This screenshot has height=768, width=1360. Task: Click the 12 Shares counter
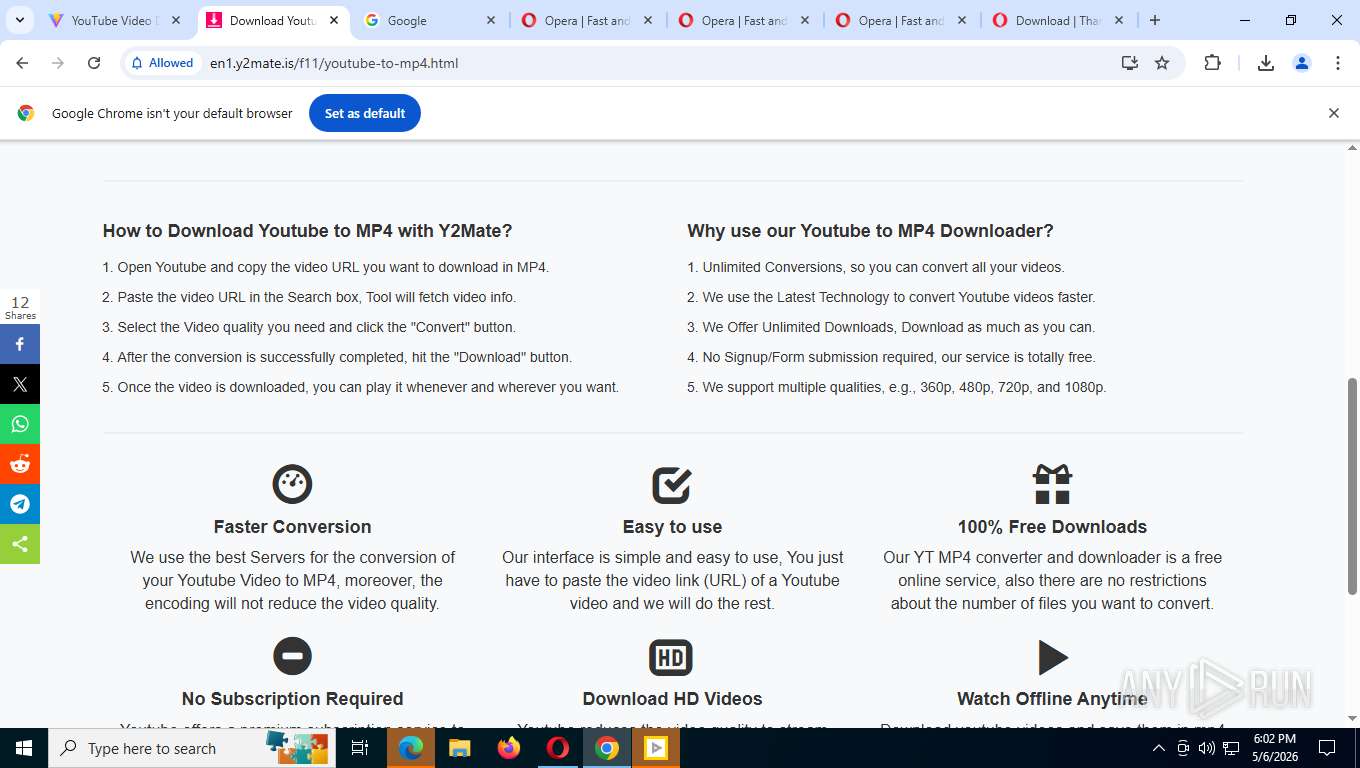[20, 307]
